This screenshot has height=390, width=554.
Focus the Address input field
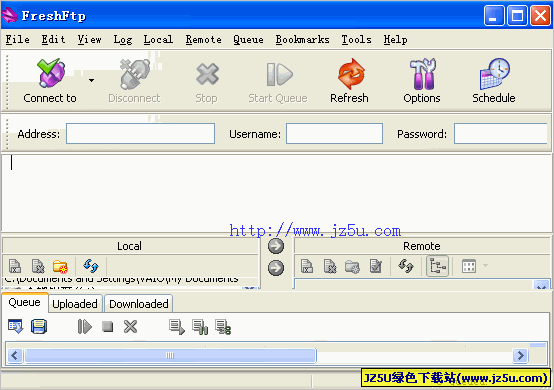point(140,134)
